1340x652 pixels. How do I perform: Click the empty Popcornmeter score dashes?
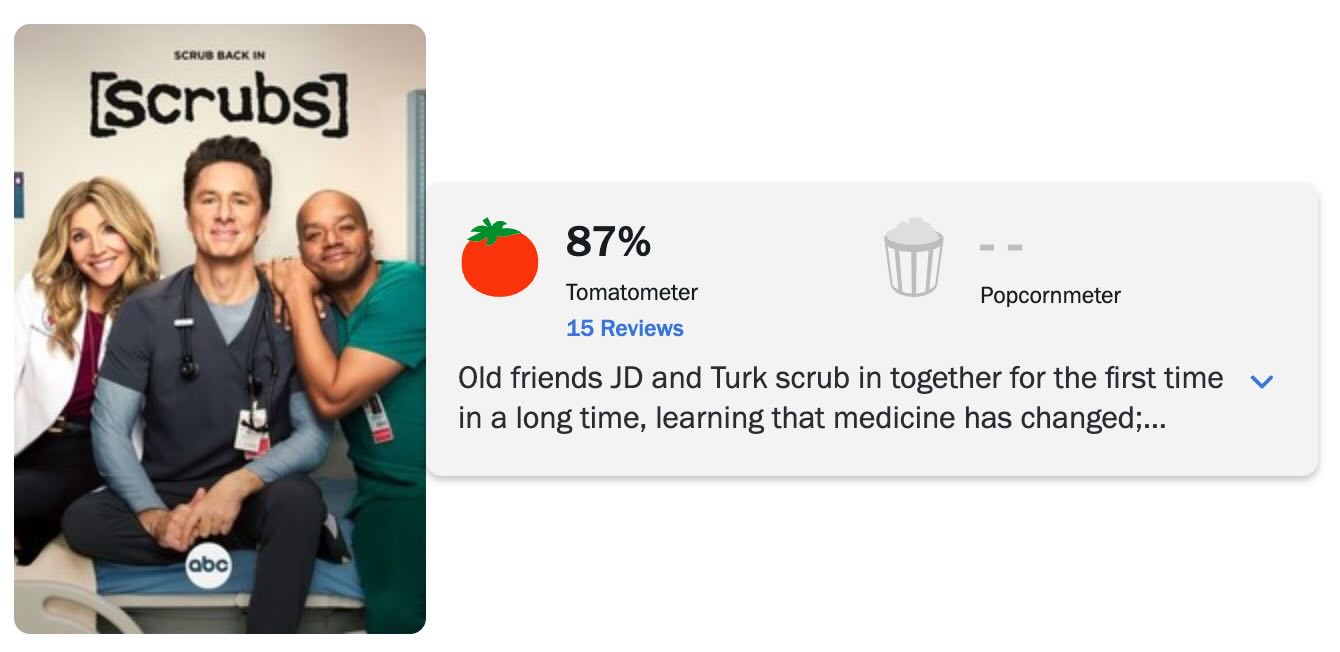pos(1000,246)
